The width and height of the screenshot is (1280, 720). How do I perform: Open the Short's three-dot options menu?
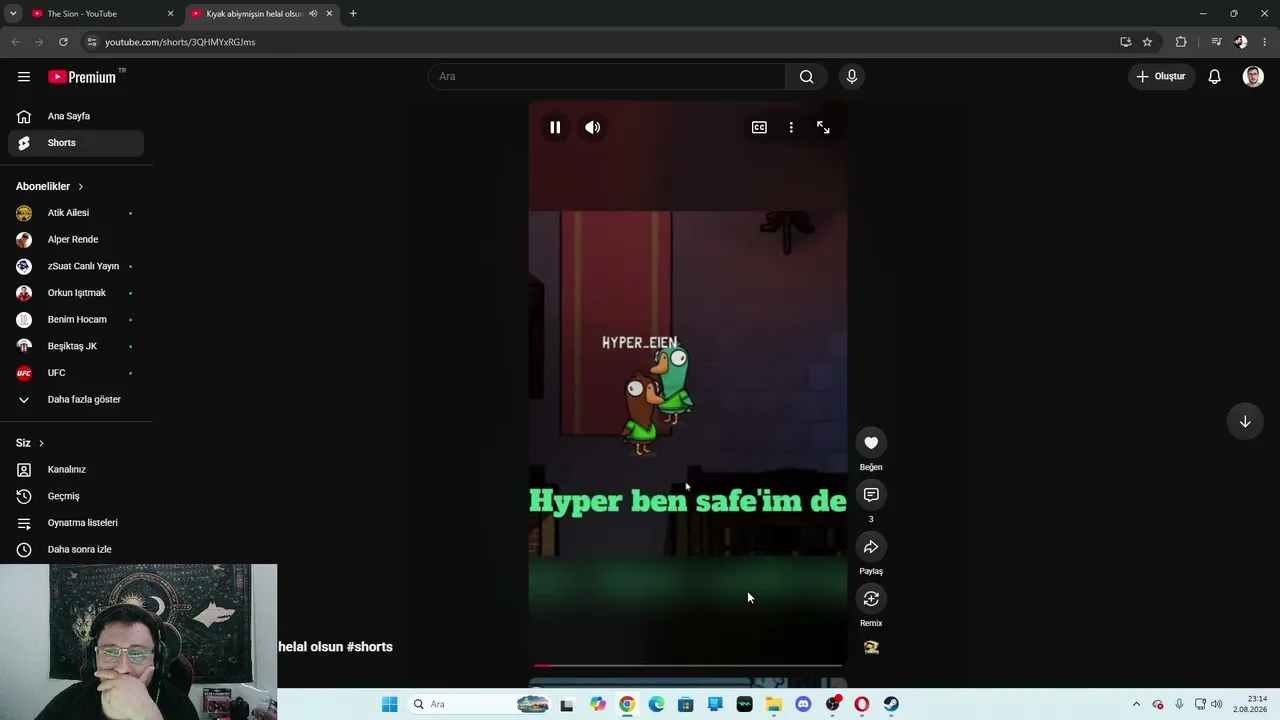[x=791, y=127]
